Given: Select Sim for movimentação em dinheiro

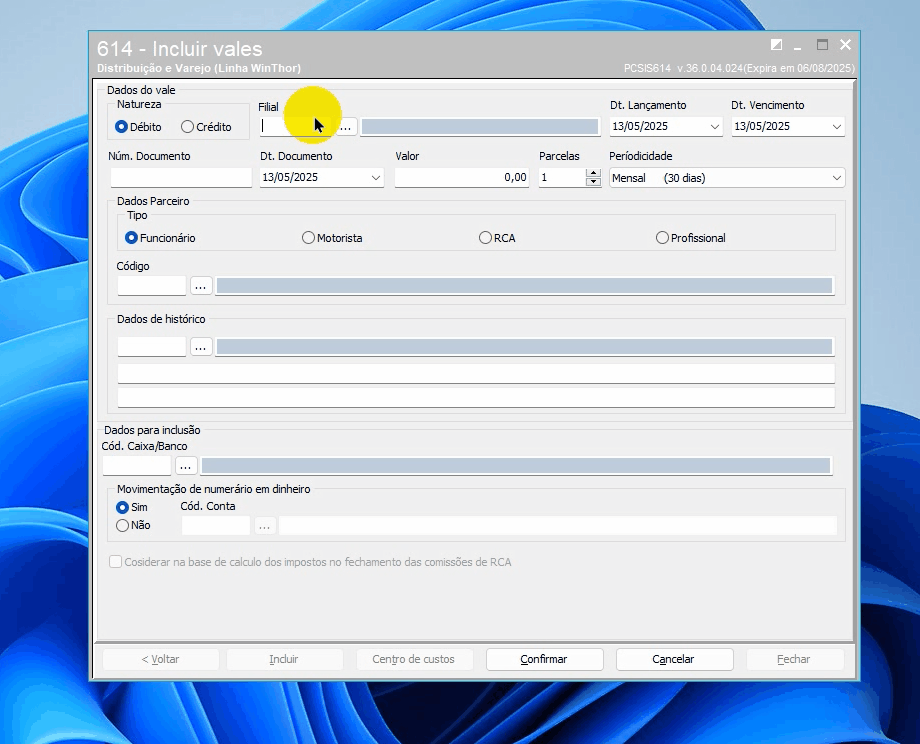Looking at the screenshot, I should (132, 507).
